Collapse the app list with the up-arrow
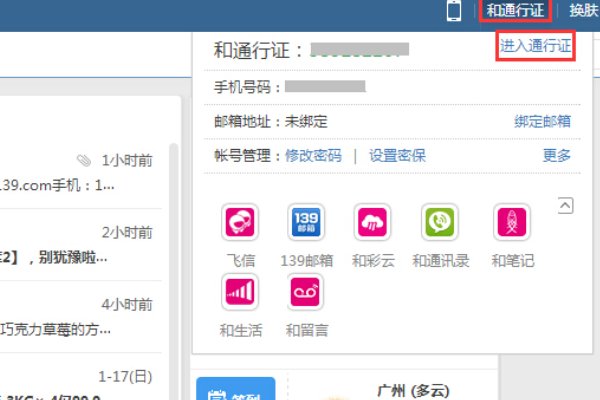 coord(566,206)
